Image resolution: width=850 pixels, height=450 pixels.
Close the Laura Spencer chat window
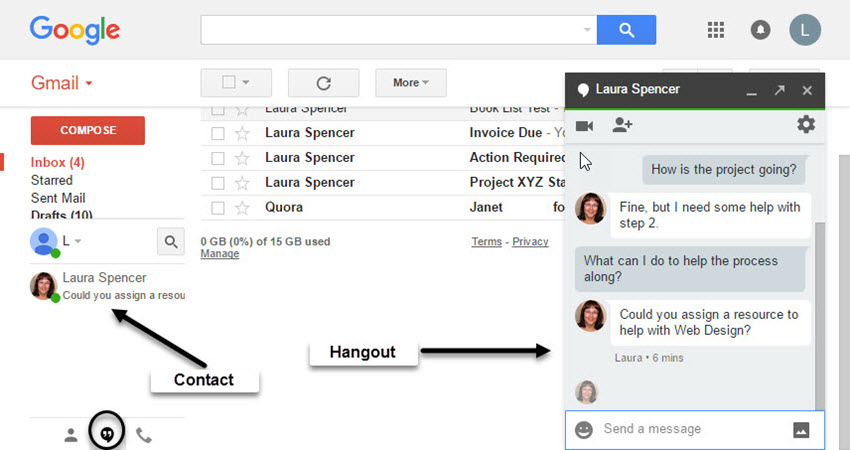(807, 90)
